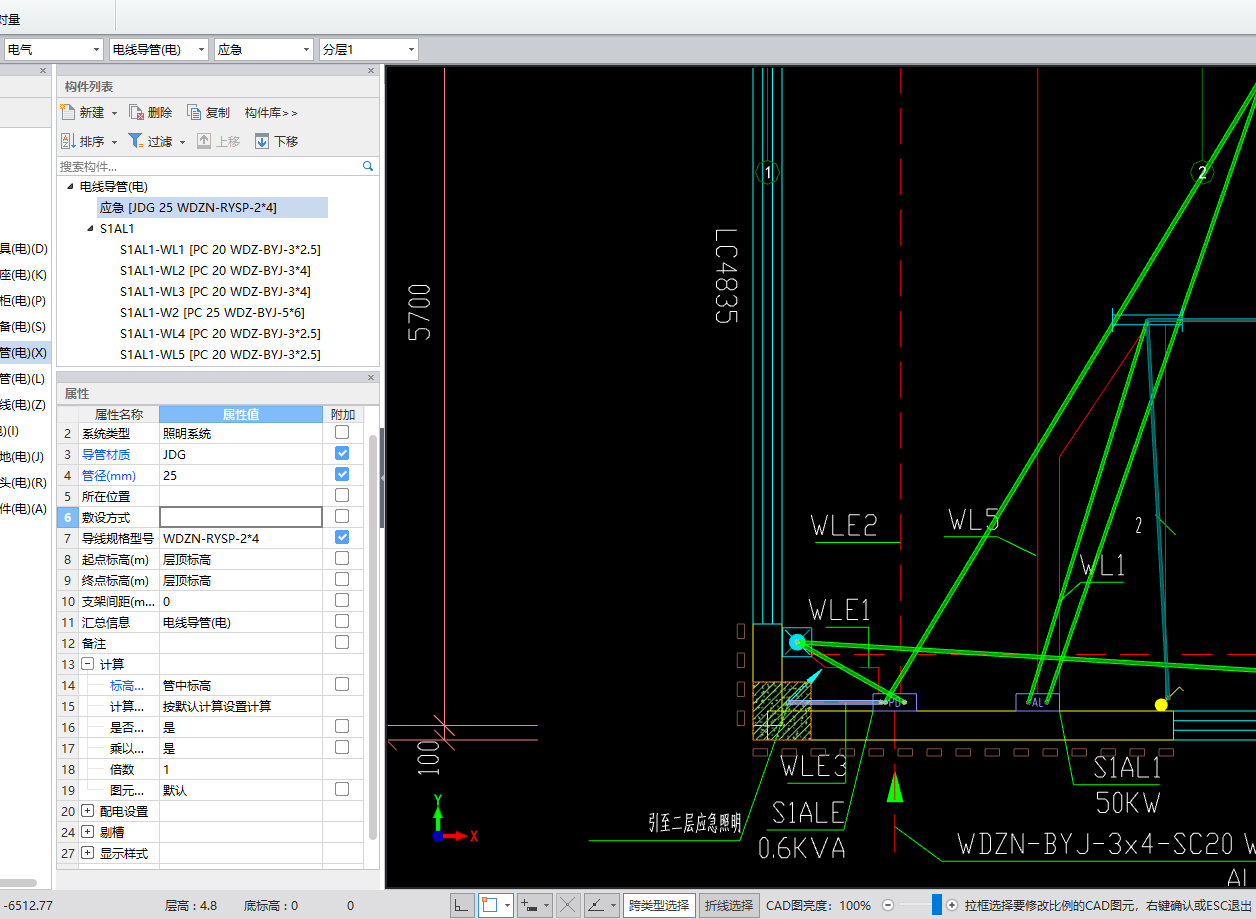Click the 复制 (Copy) component icon
This screenshot has width=1256, height=919.
click(x=195, y=113)
